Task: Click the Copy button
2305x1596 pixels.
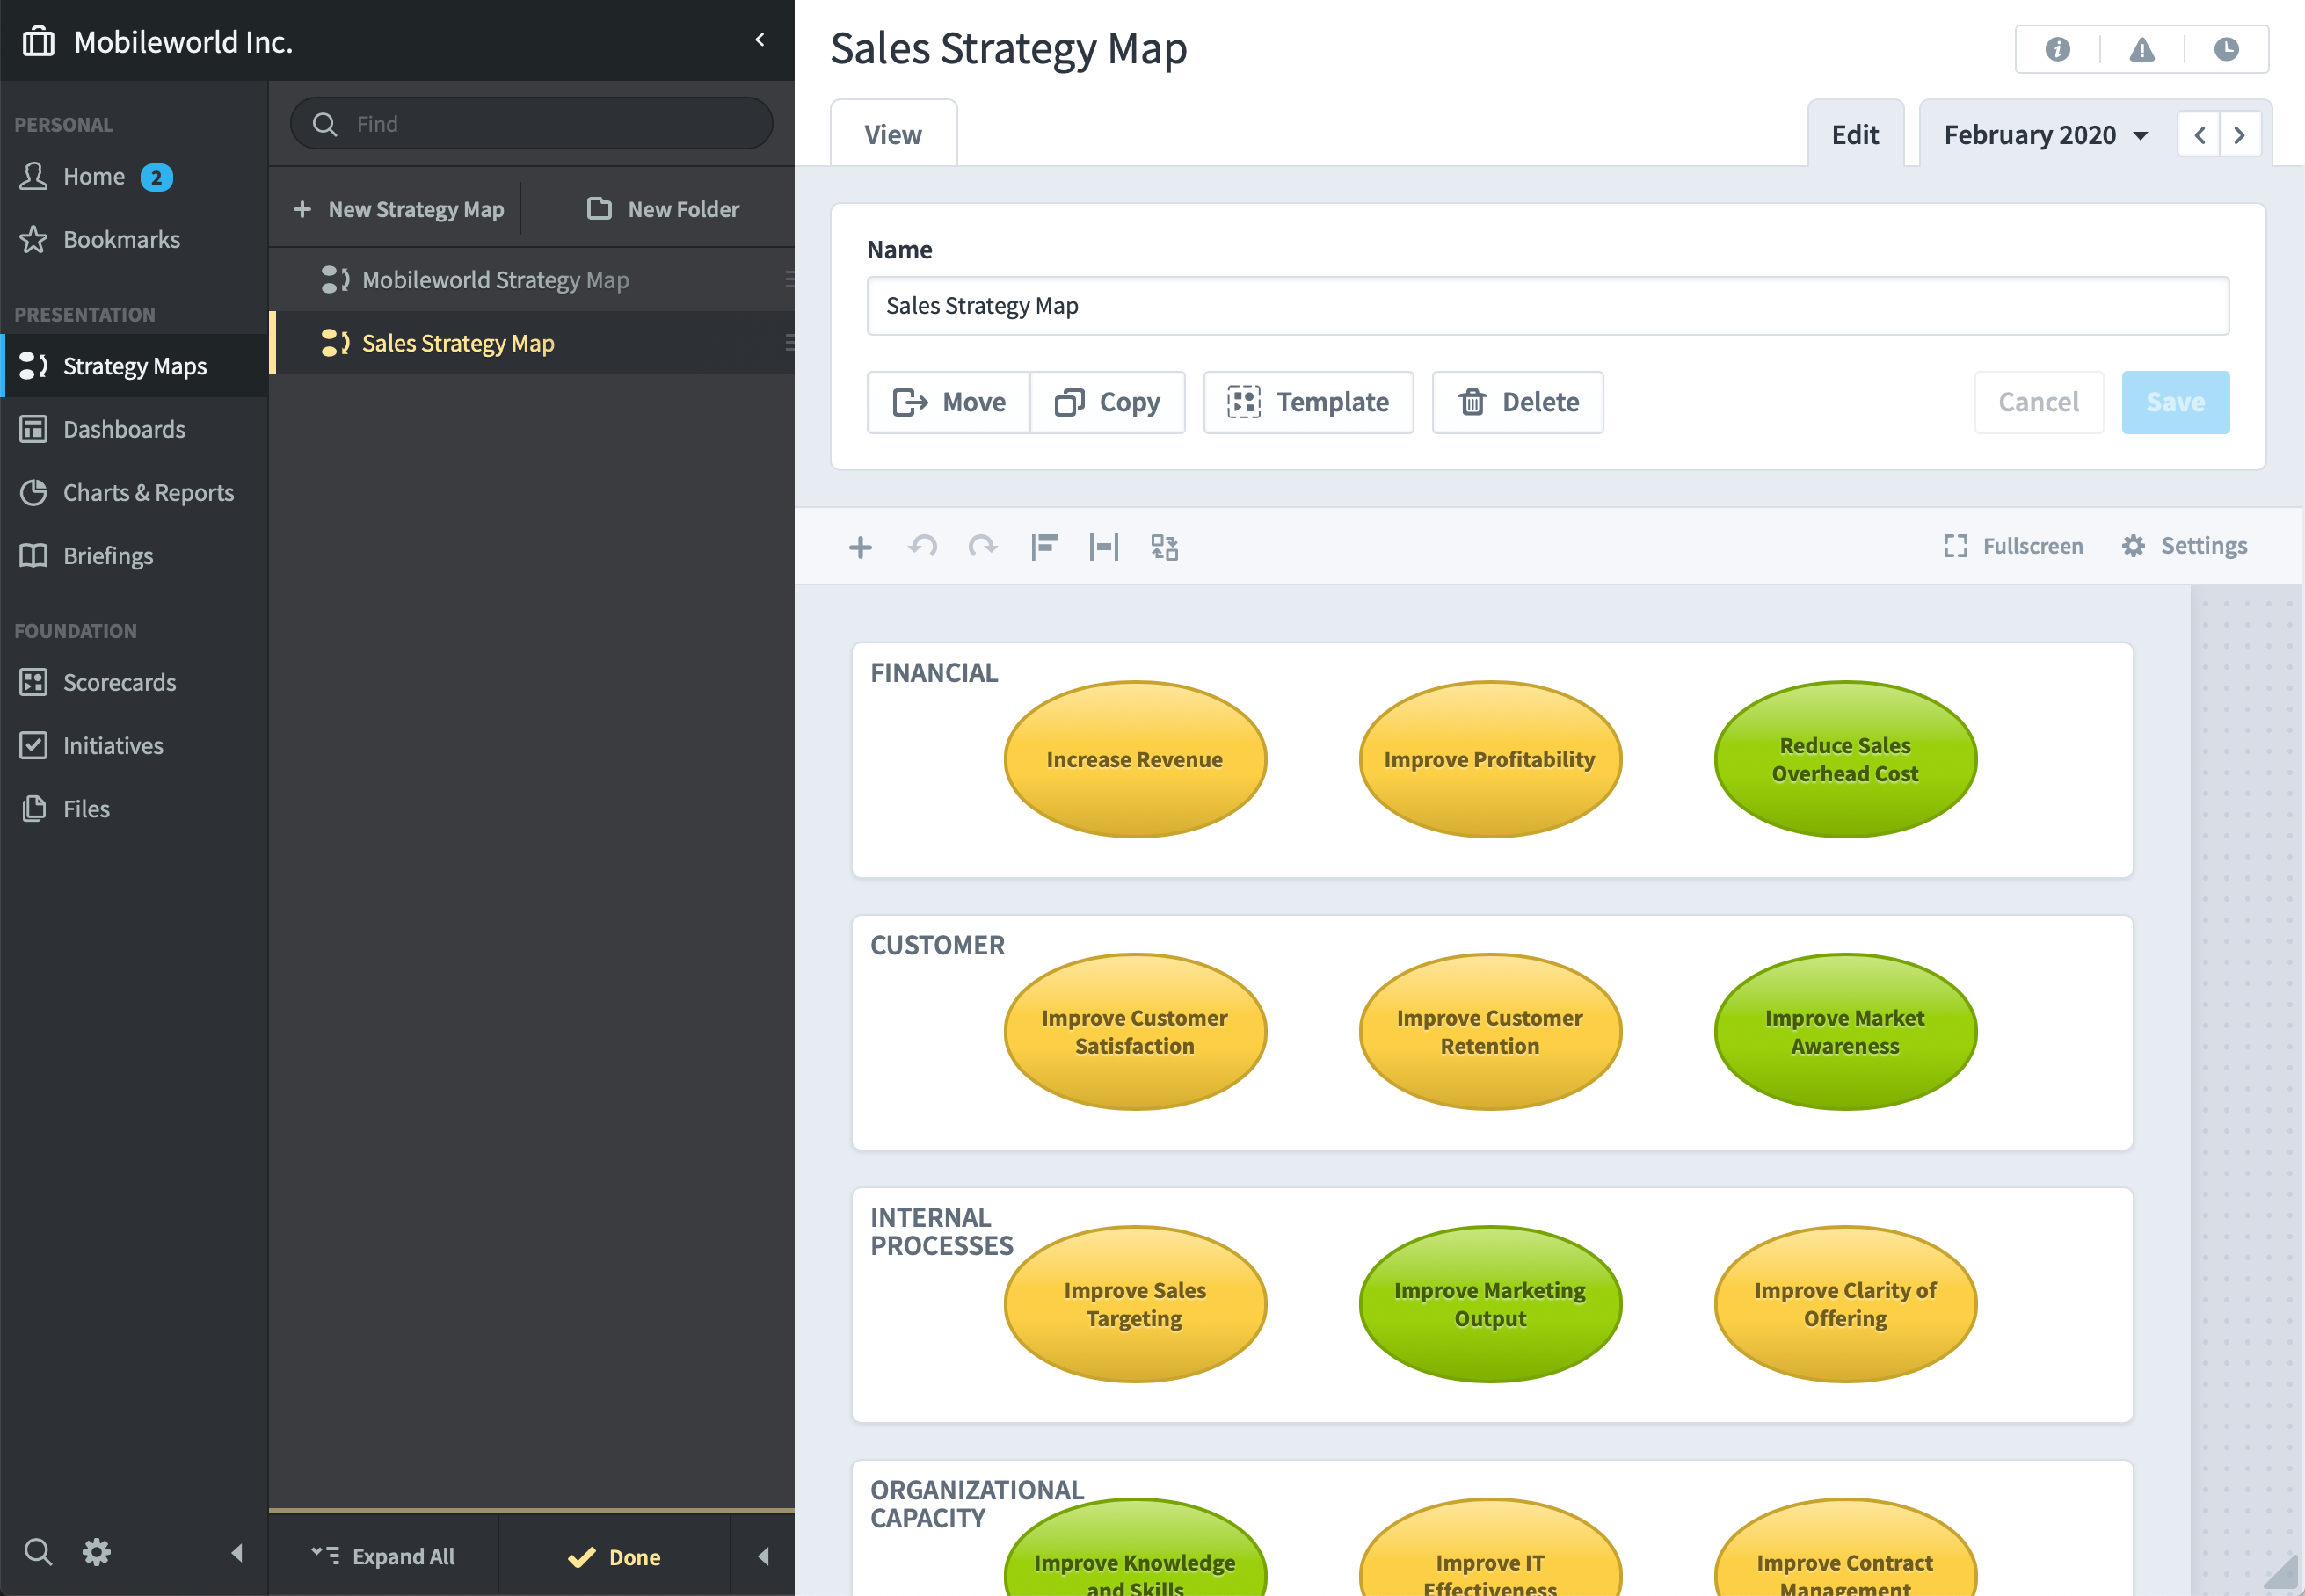Action: [1108, 403]
